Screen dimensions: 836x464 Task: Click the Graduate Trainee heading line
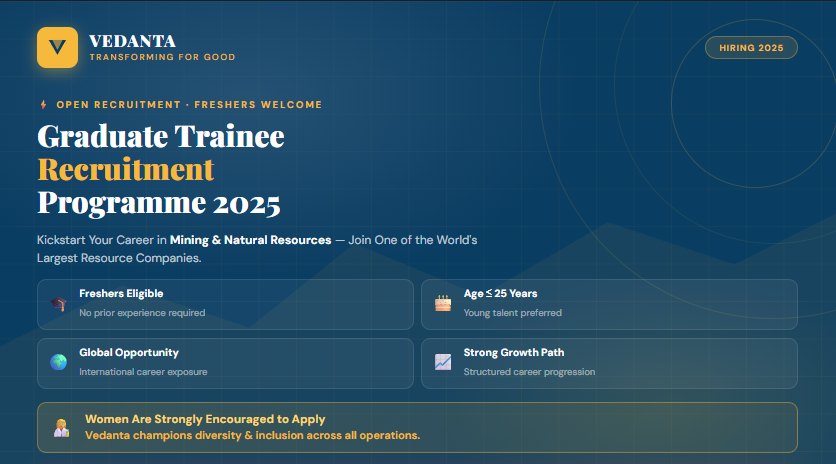[x=161, y=136]
